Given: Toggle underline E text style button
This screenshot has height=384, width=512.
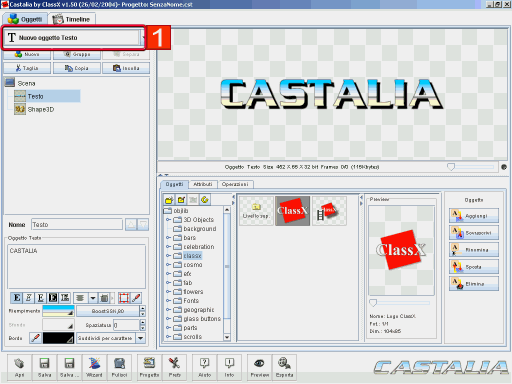Looking at the screenshot, I should tap(41, 298).
